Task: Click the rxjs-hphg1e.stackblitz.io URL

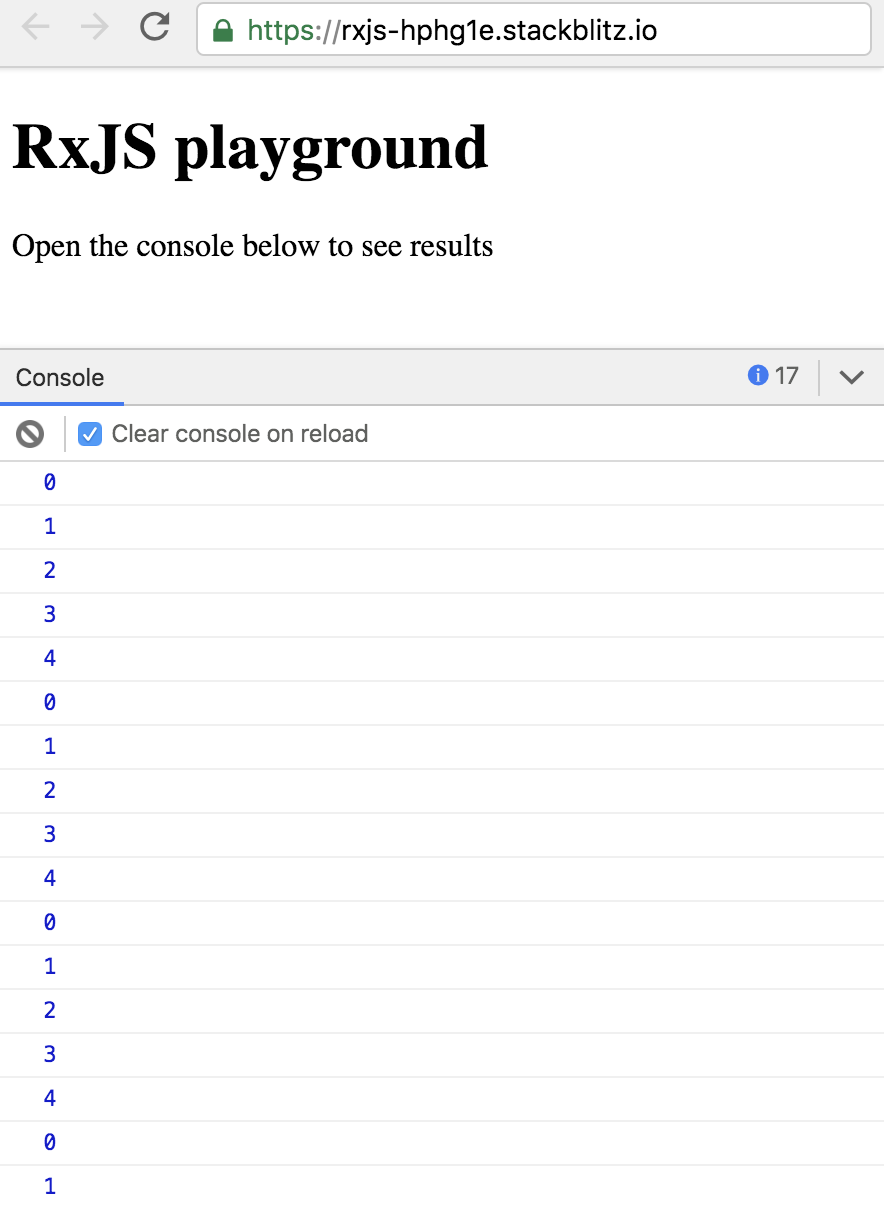Action: tap(450, 30)
